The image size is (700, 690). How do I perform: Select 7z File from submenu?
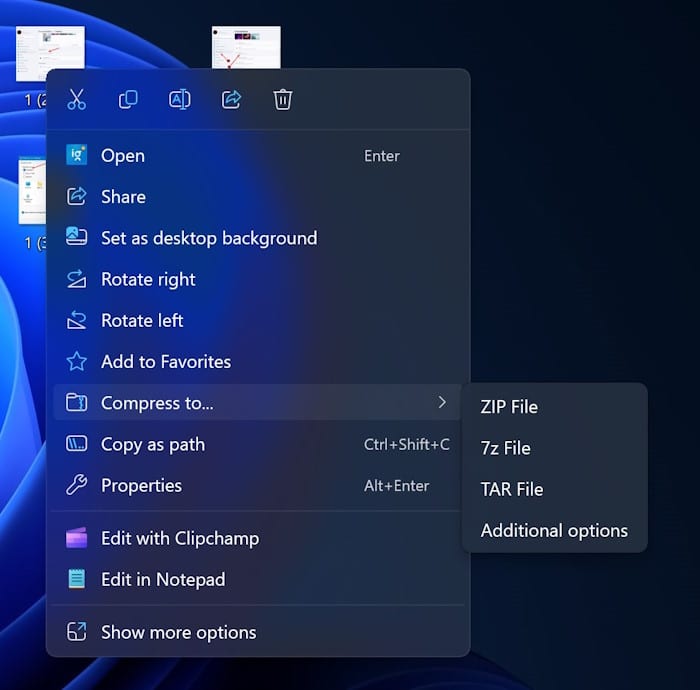(505, 448)
